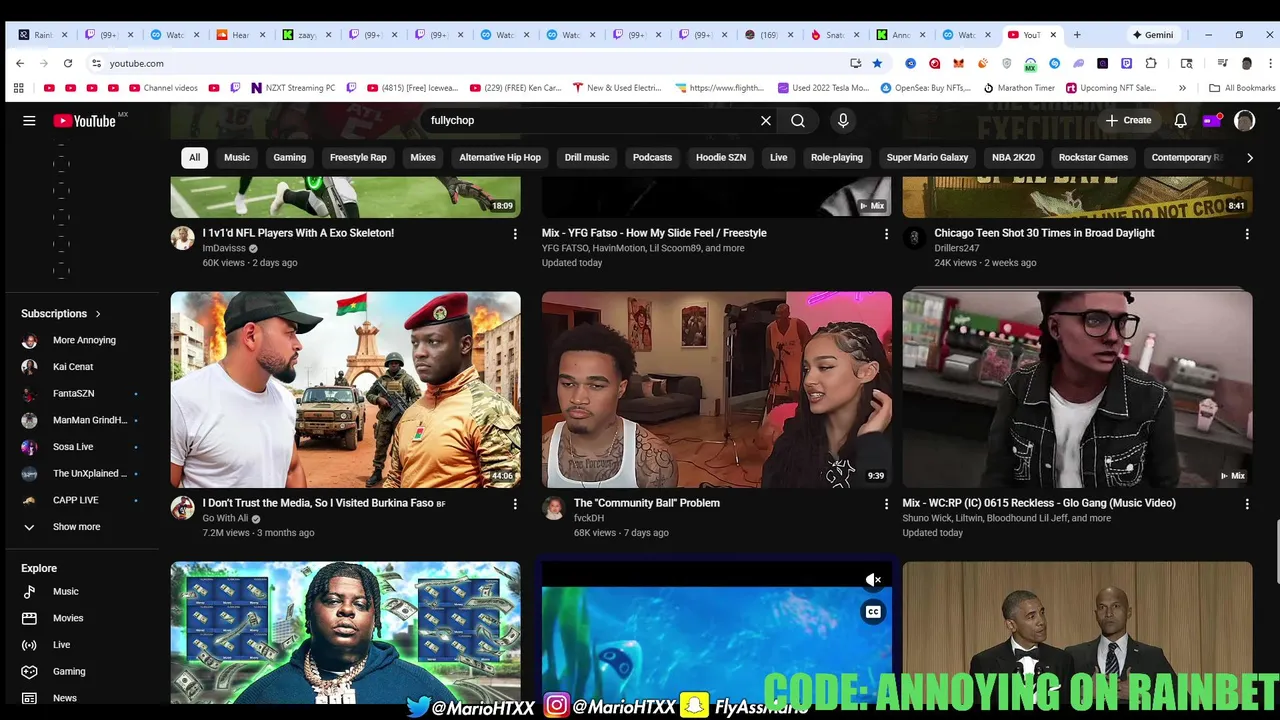Unmute the preview video with speaker icon

click(x=873, y=580)
